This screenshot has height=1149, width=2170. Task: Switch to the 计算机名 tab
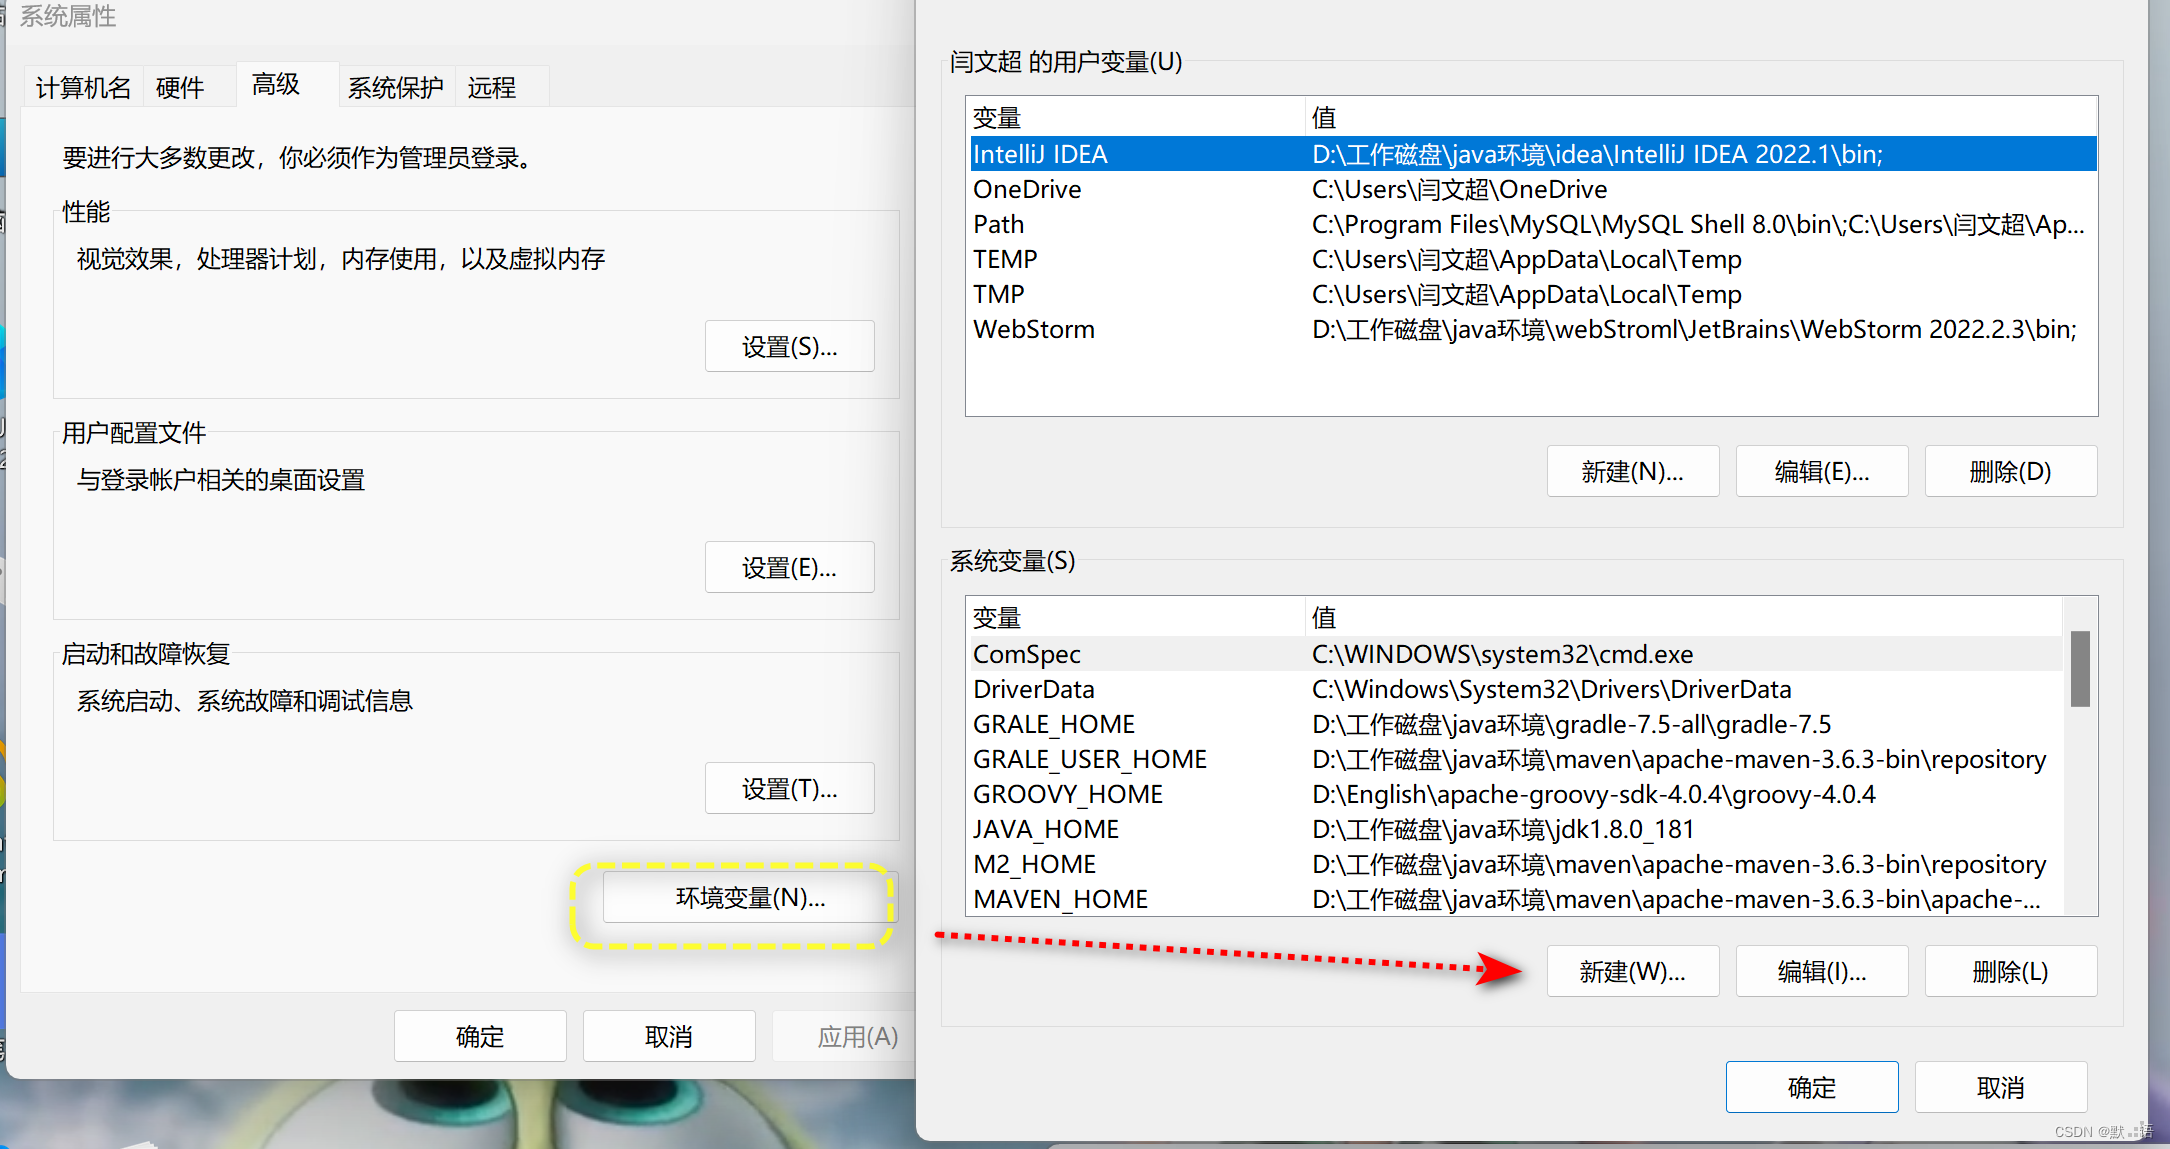click(83, 88)
